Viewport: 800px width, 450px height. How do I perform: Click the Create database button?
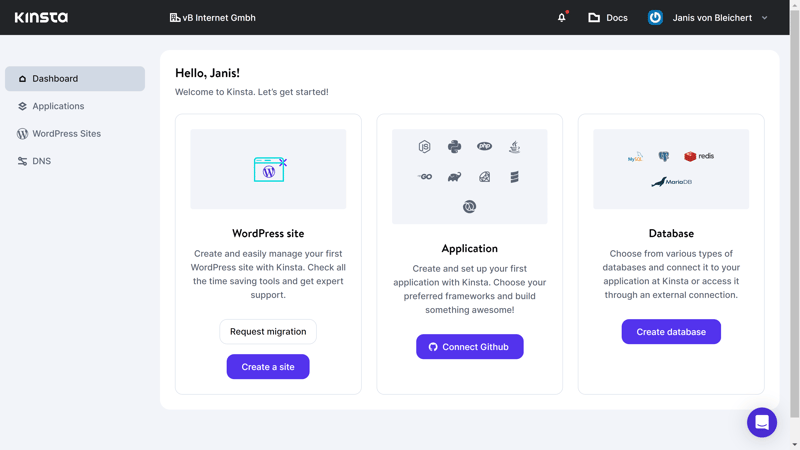point(671,332)
